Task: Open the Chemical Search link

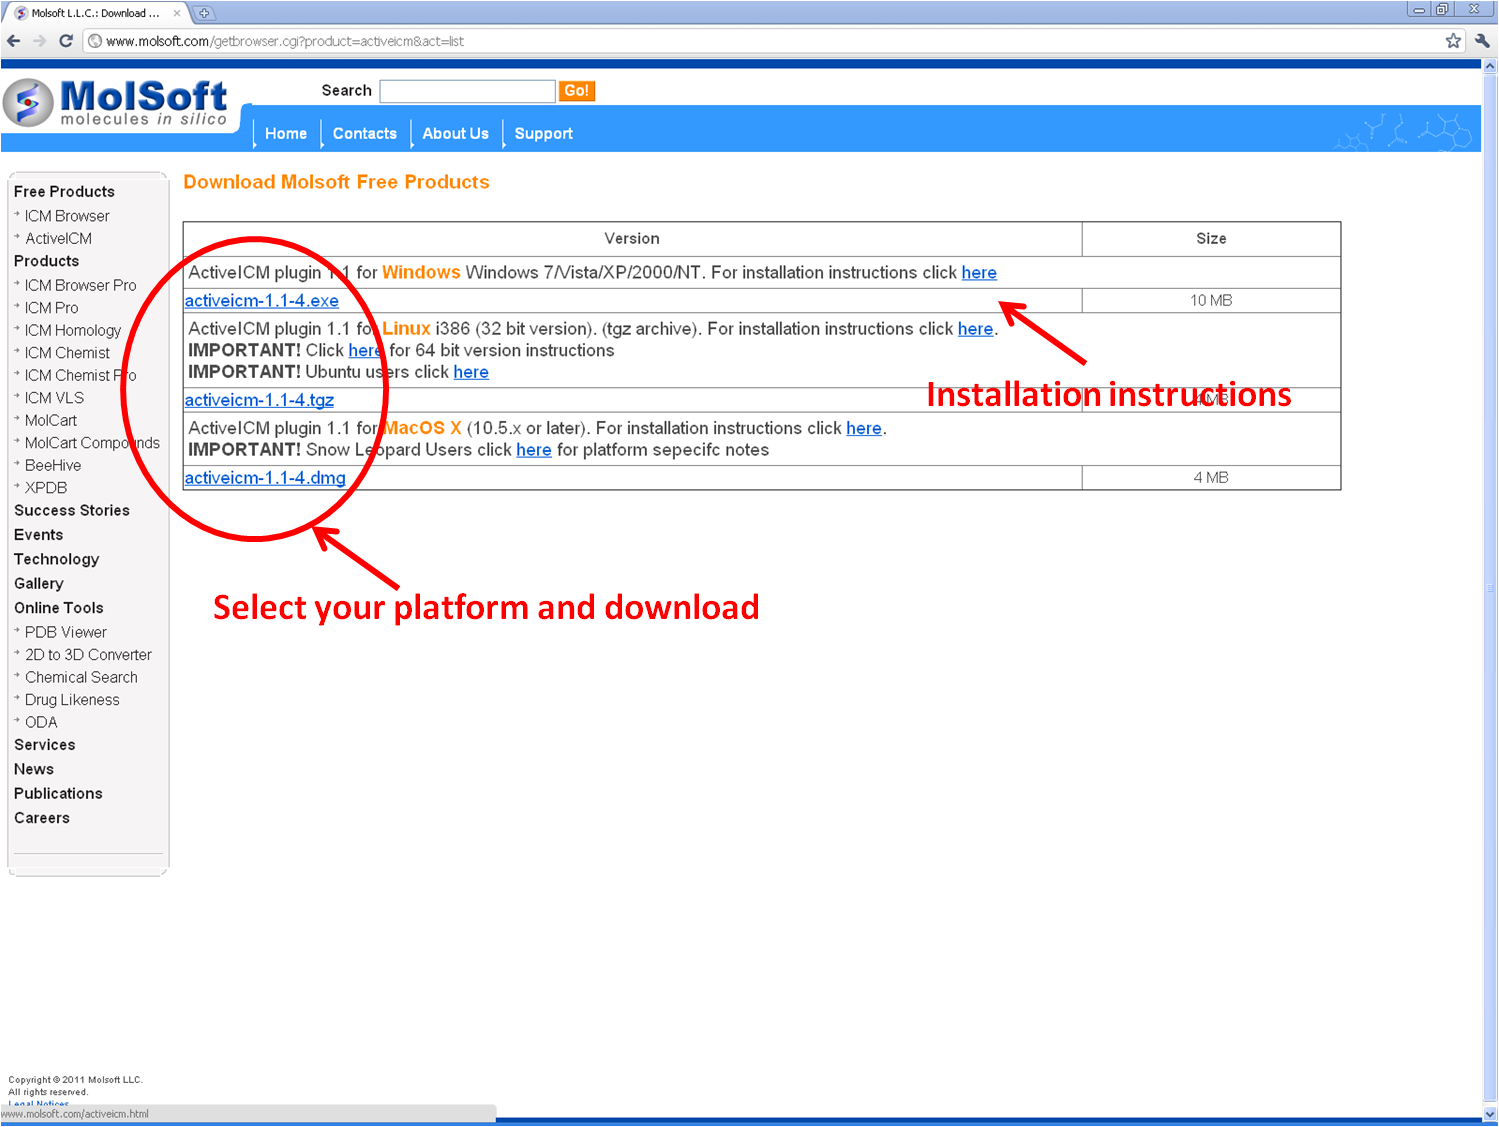Action: coord(81,678)
